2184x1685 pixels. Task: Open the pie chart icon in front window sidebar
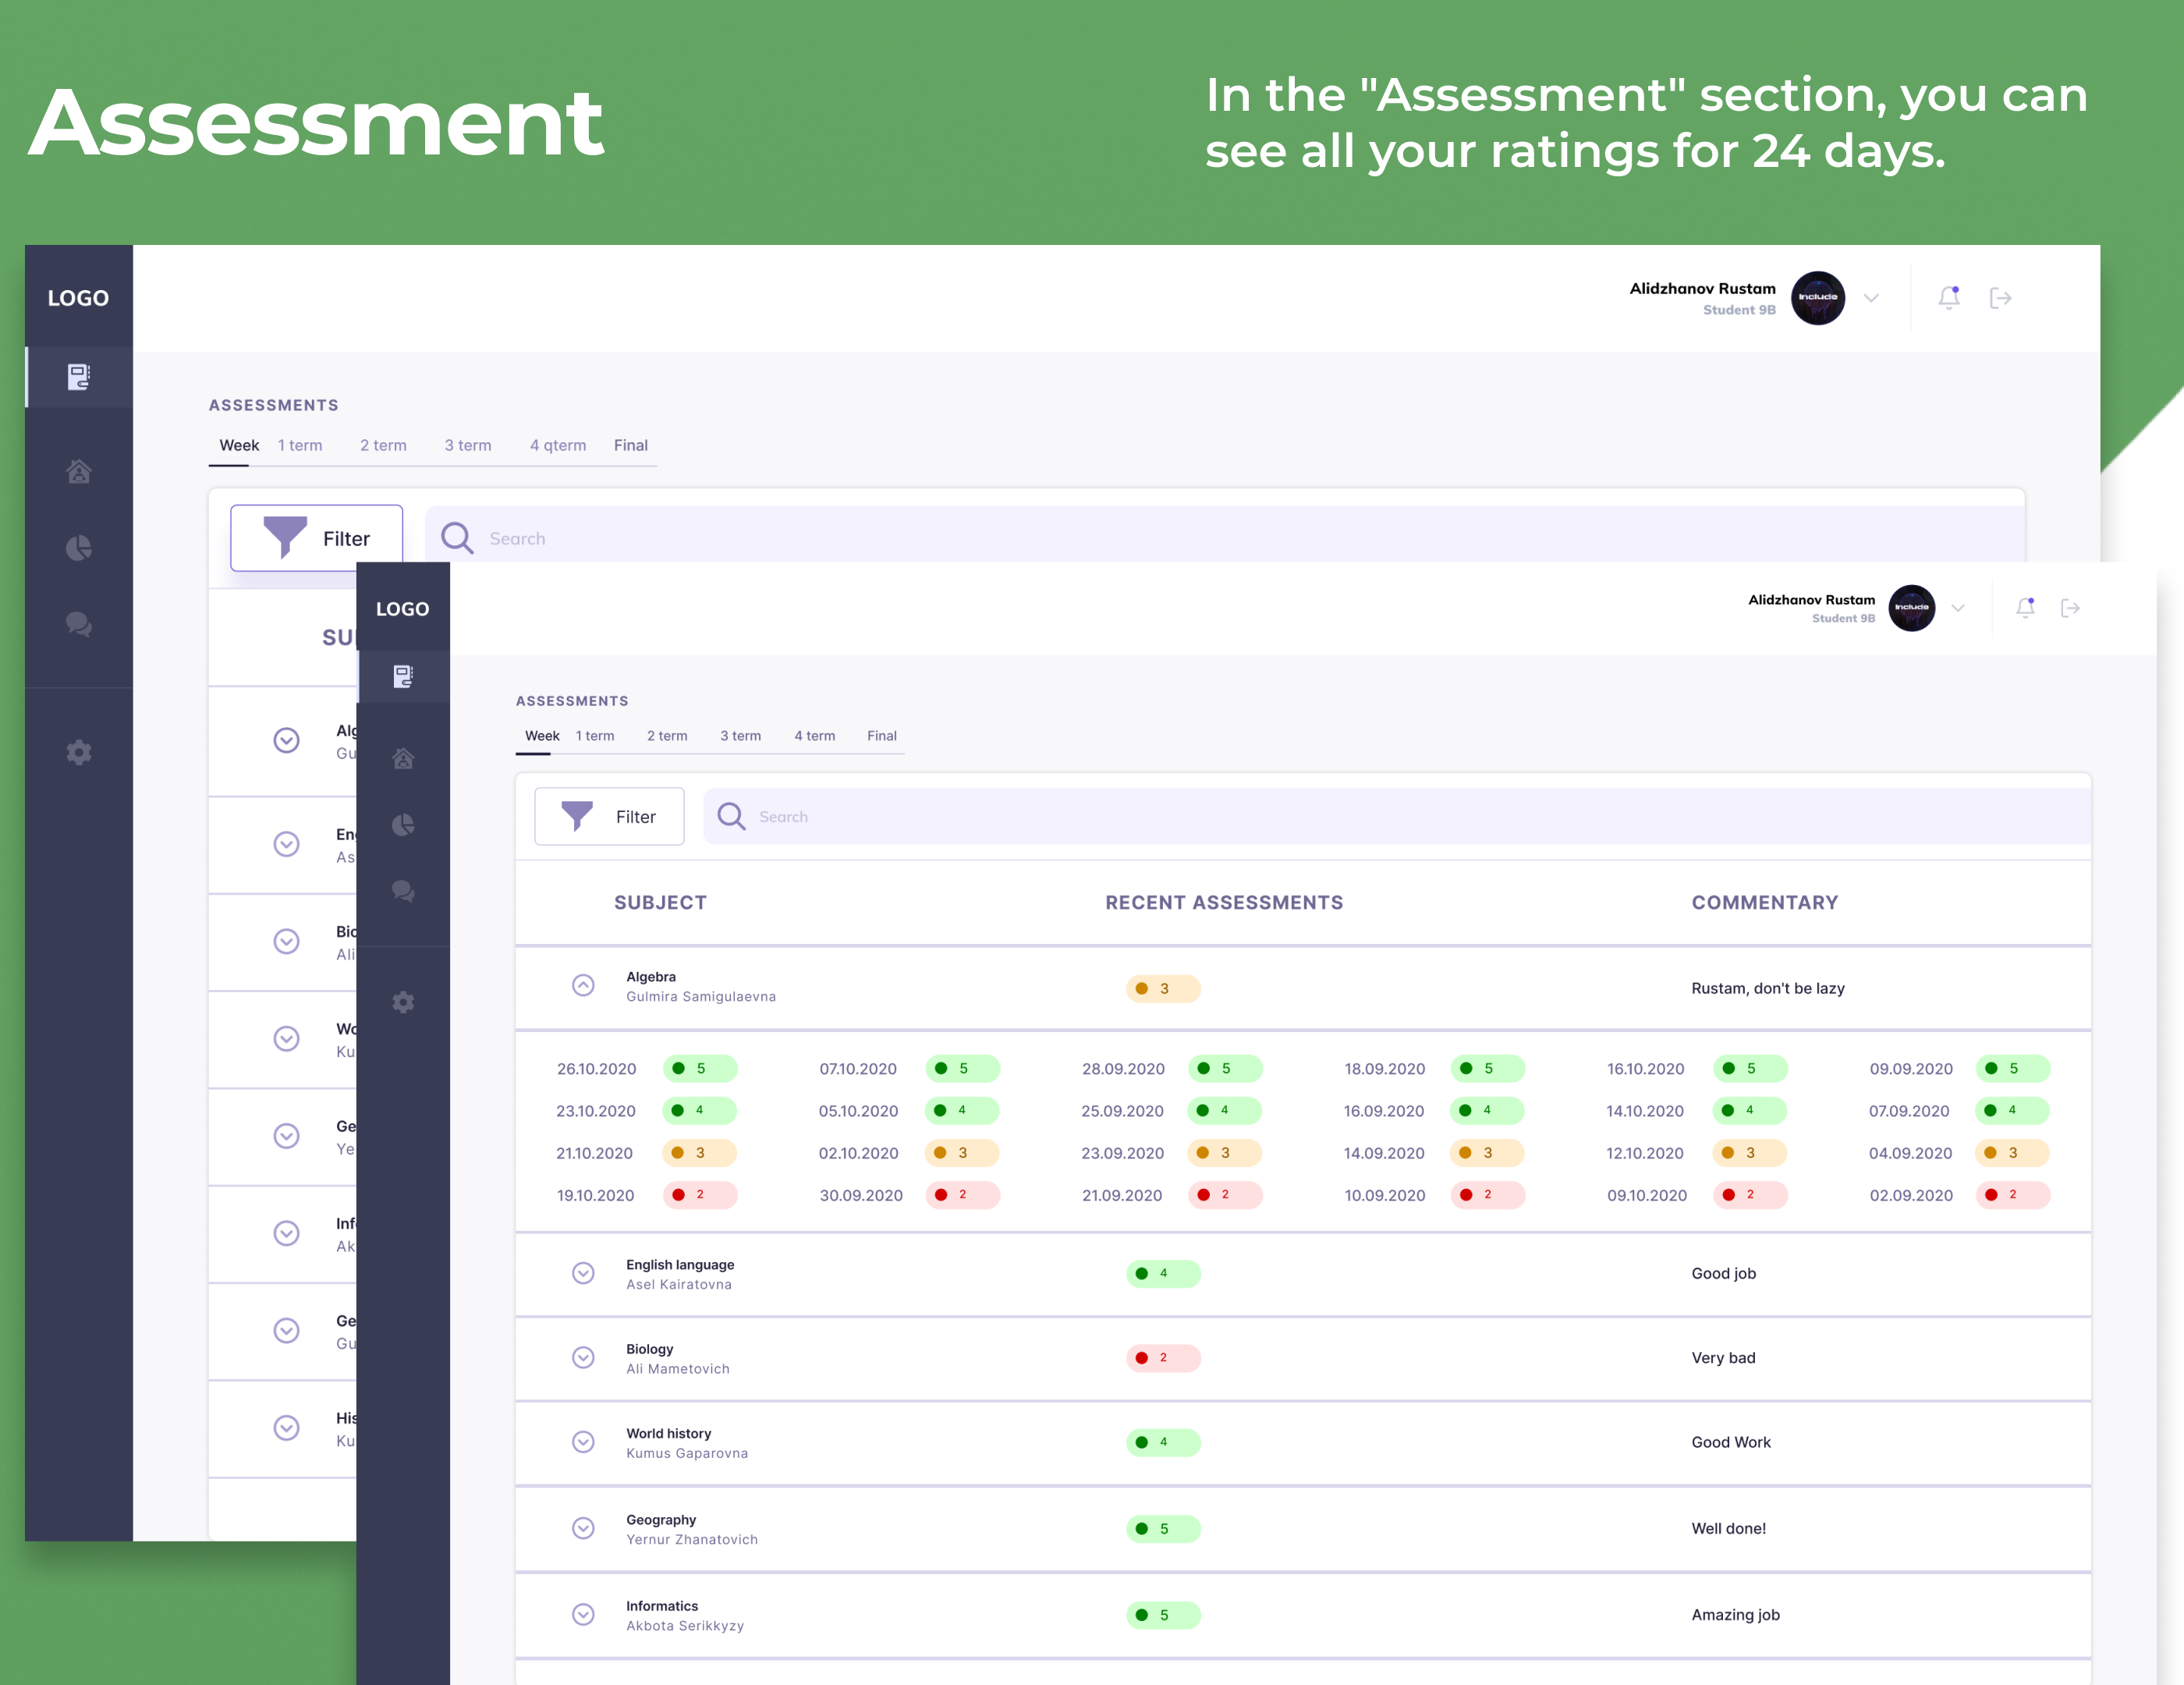point(403,825)
